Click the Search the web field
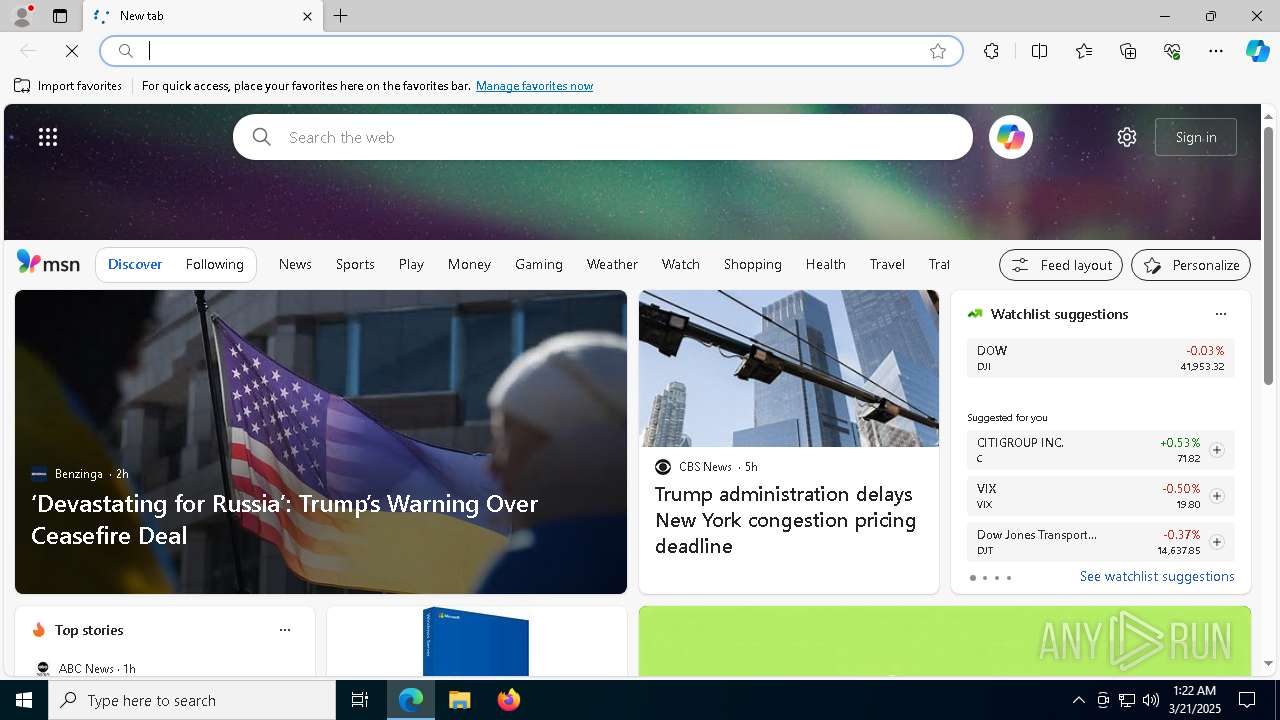This screenshot has height=720, width=1280. (603, 137)
